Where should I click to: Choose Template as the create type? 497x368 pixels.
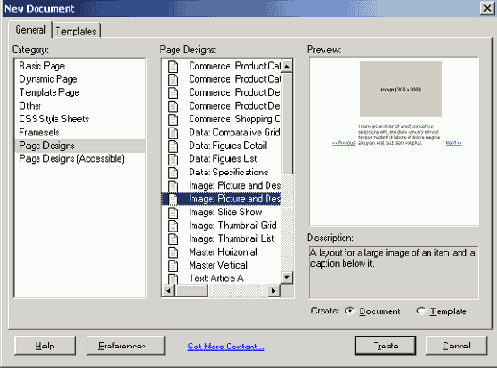pyautogui.click(x=421, y=311)
